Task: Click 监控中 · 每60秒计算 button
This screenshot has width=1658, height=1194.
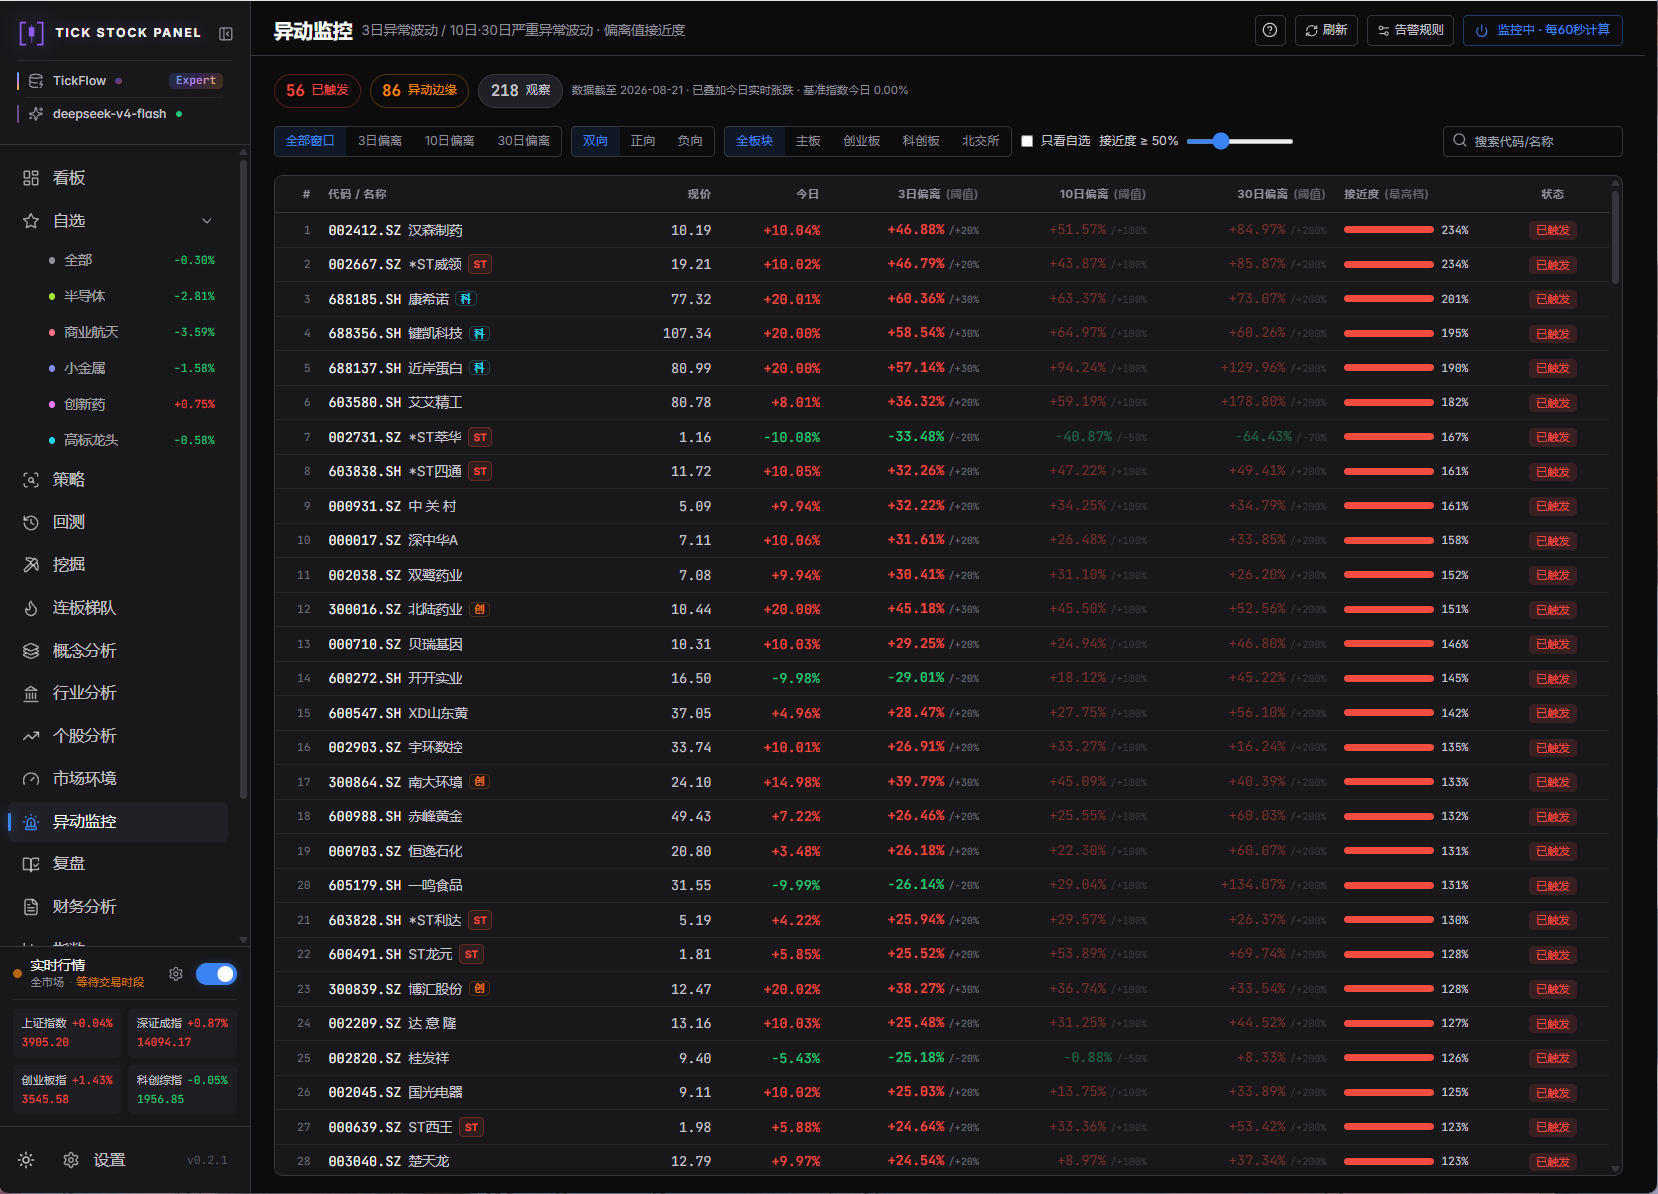Action: click(1543, 30)
